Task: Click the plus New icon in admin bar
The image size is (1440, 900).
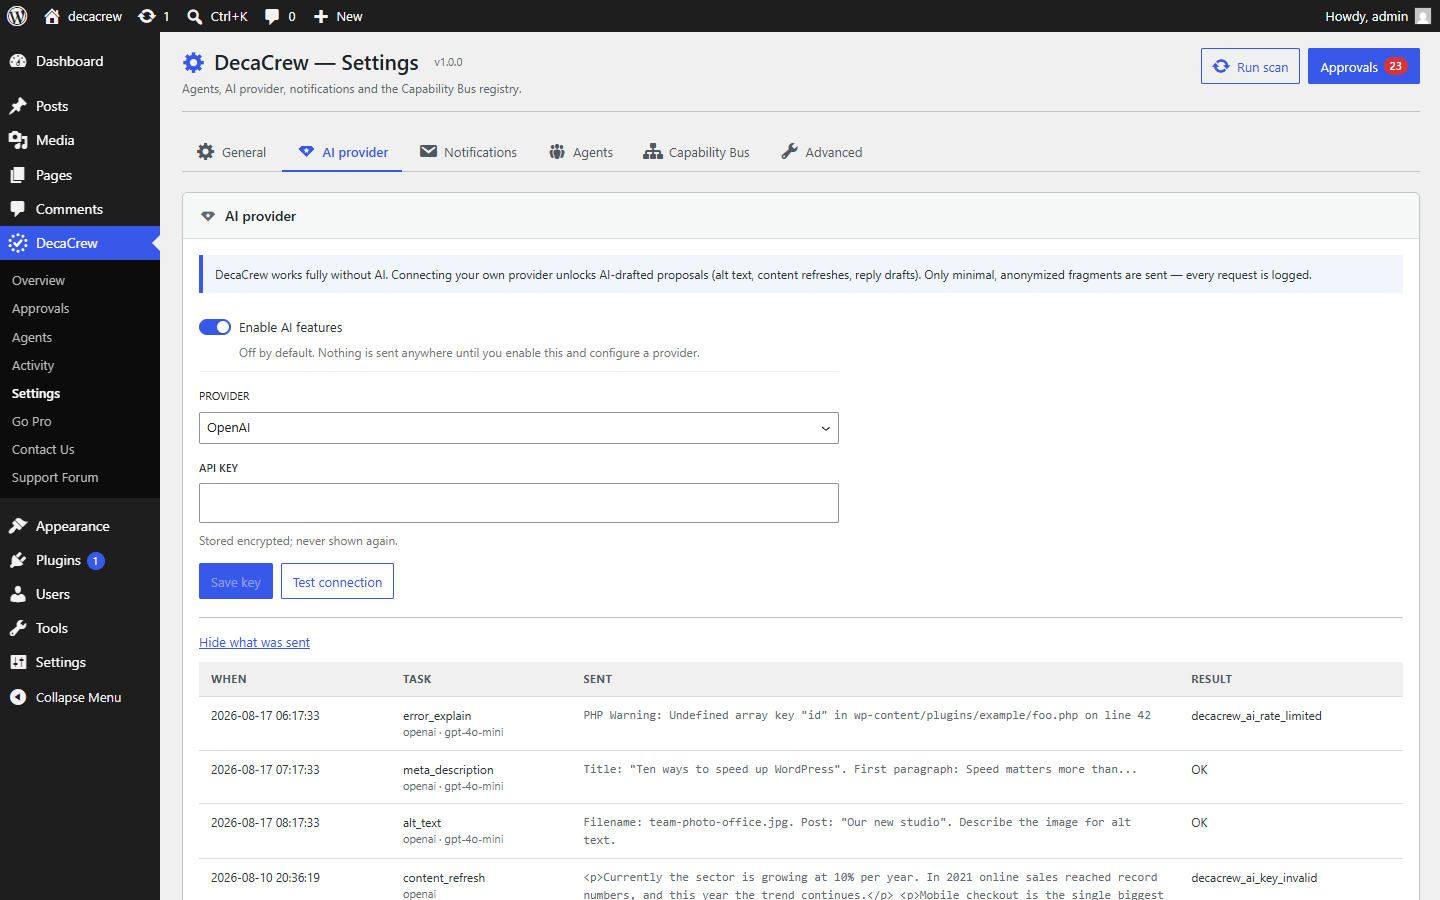Action: tap(321, 16)
